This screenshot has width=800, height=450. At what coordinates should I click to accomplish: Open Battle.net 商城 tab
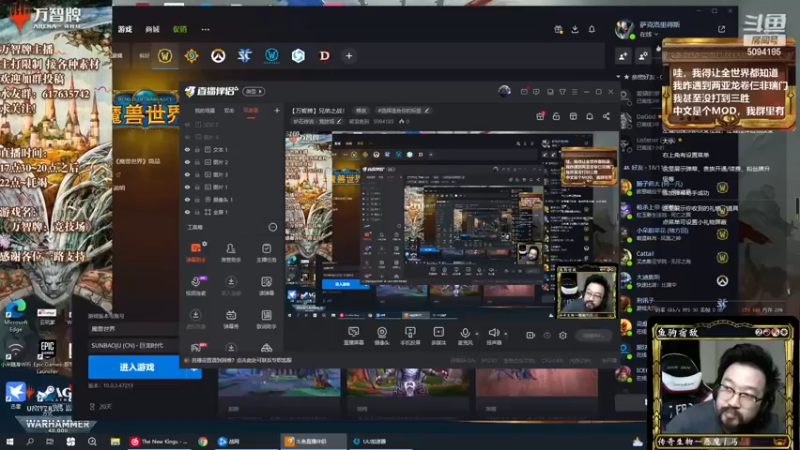153,29
